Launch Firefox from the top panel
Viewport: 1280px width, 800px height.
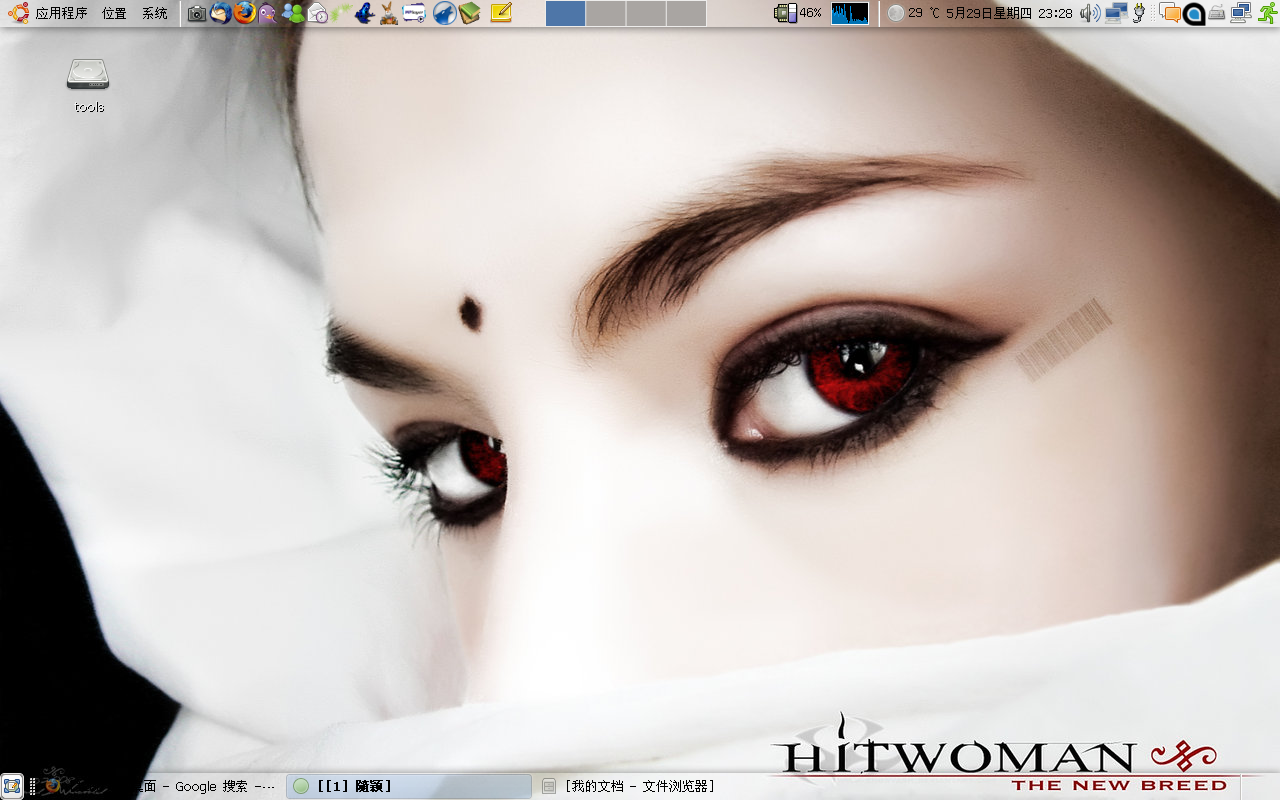point(245,13)
